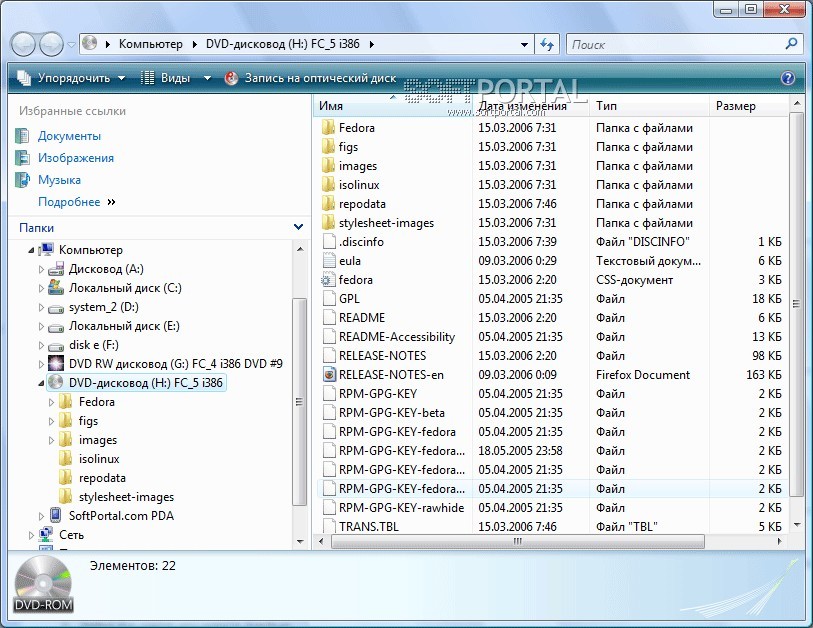This screenshot has height=628, width=813.
Task: Select the GPL file icon
Action: [329, 299]
